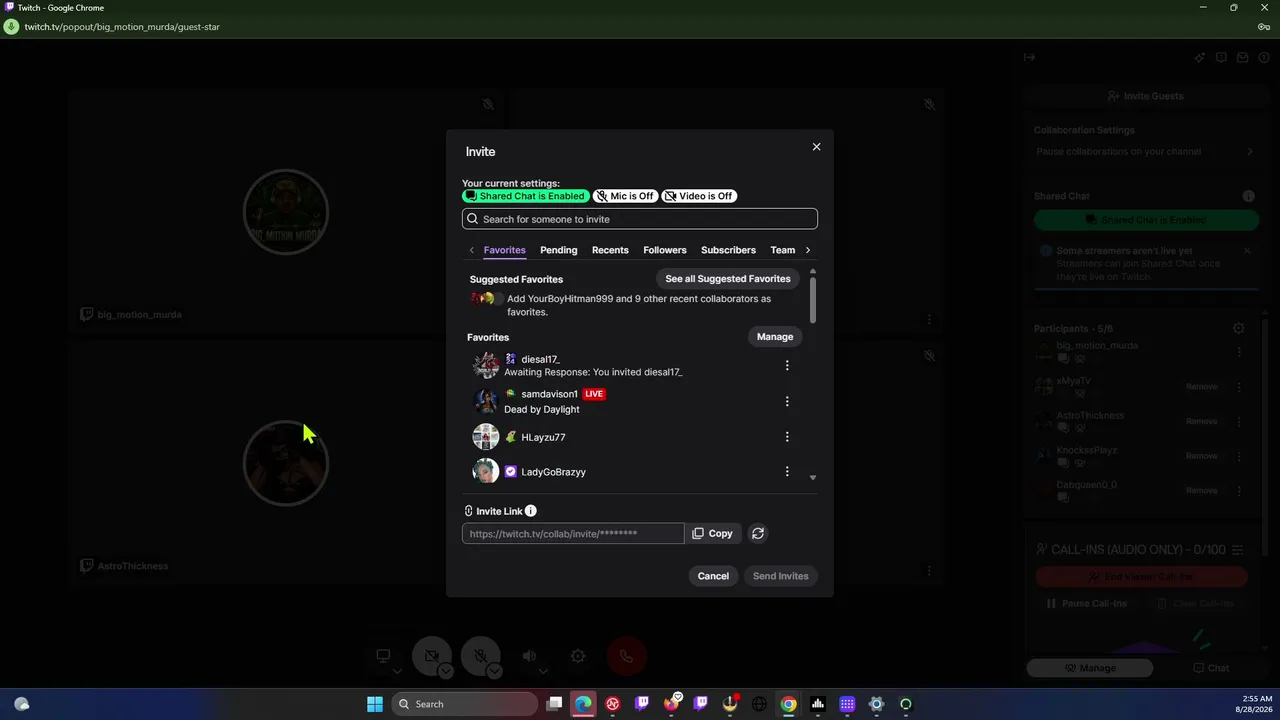Click the Shared Chat info icon in the side panel
Image resolution: width=1280 pixels, height=720 pixels.
pos(1249,196)
